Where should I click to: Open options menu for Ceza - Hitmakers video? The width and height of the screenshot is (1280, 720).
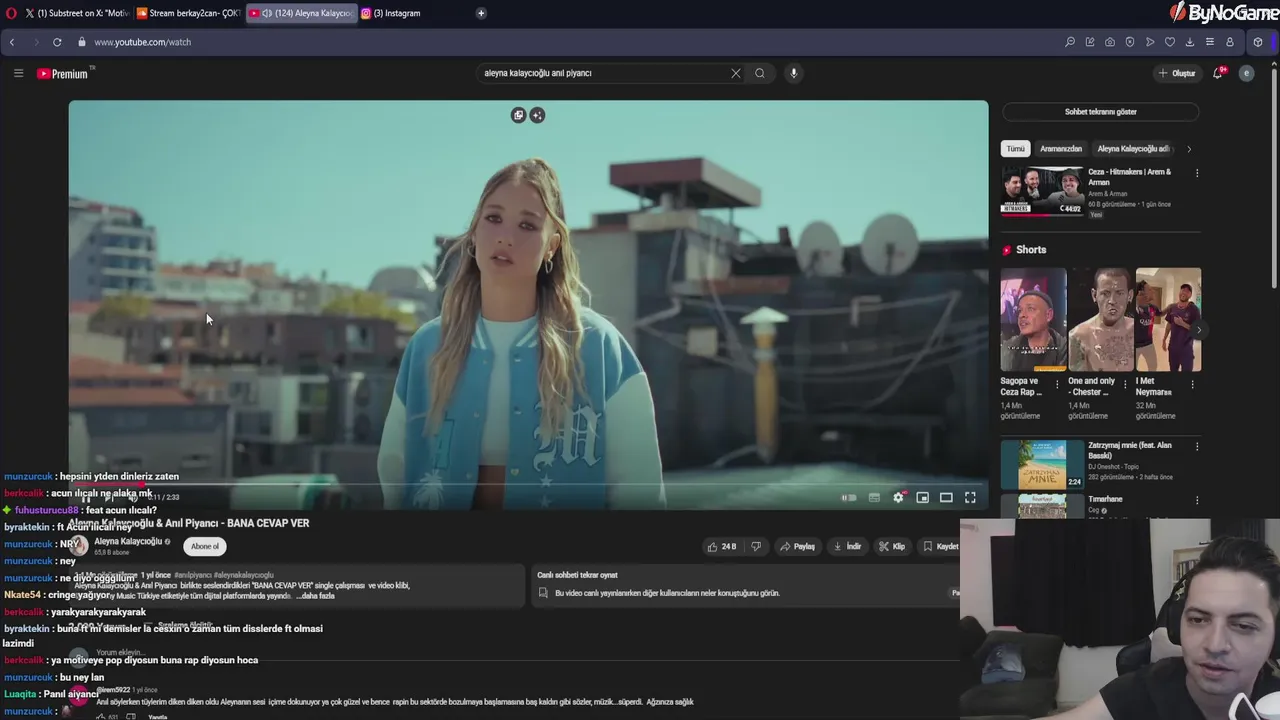click(1196, 173)
